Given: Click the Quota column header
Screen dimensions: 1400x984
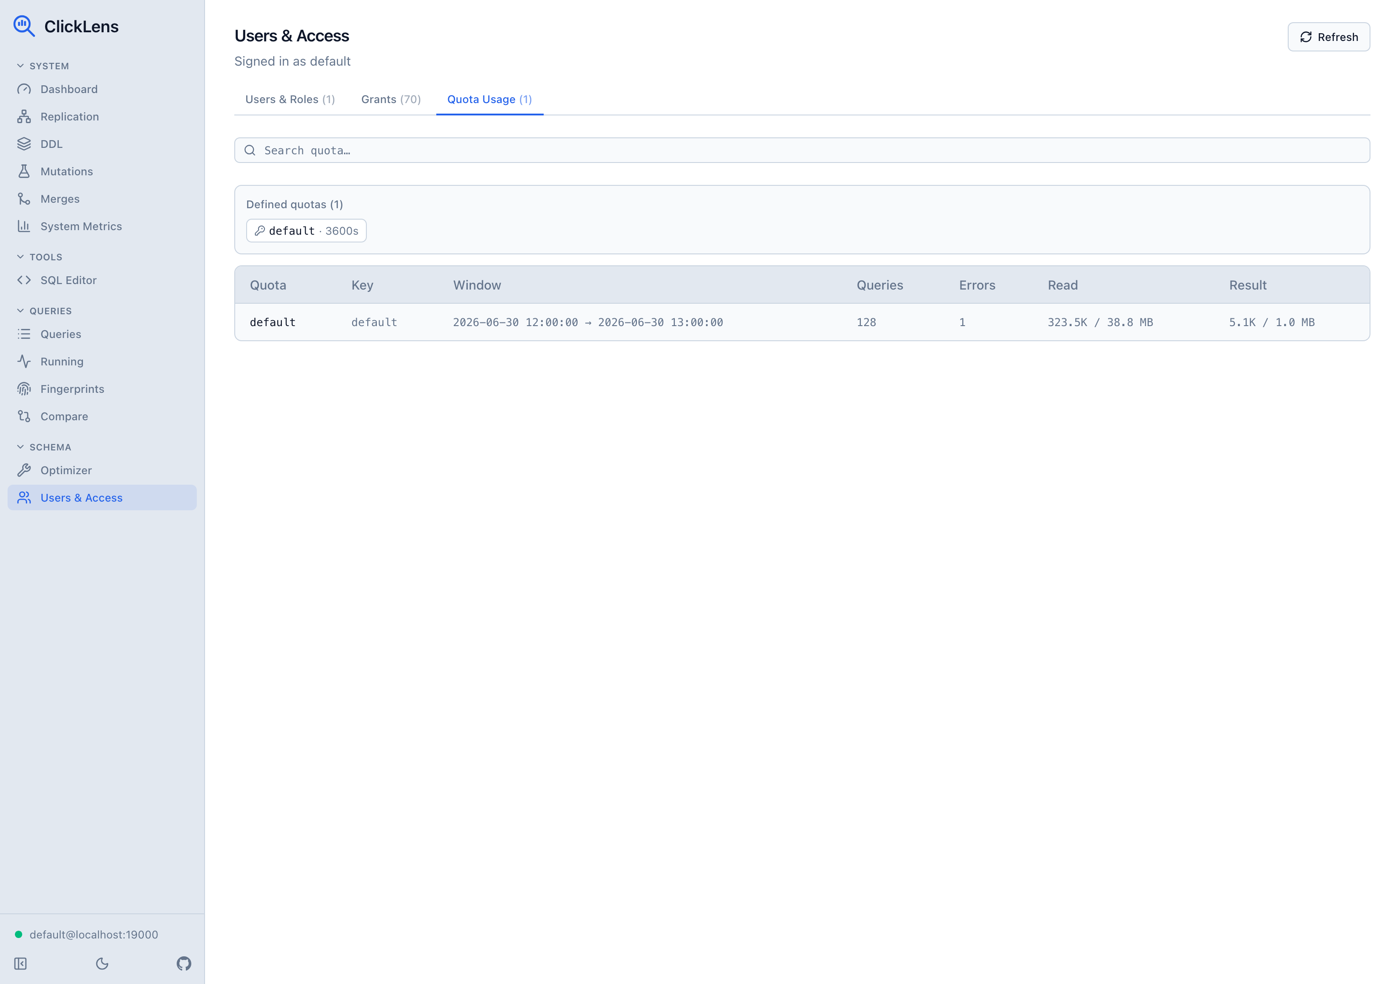Looking at the screenshot, I should point(268,285).
